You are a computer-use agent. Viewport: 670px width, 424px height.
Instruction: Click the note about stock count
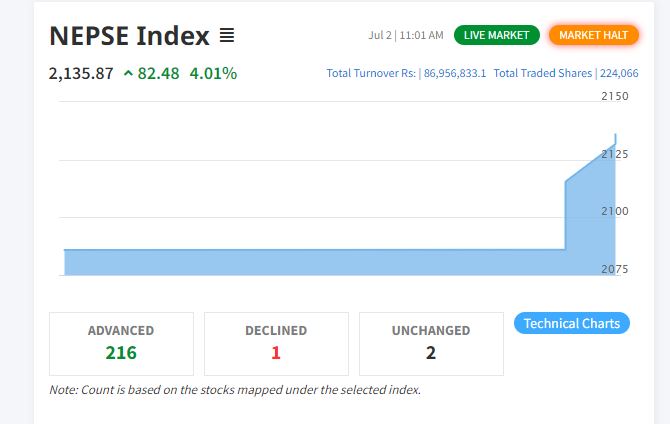click(235, 390)
